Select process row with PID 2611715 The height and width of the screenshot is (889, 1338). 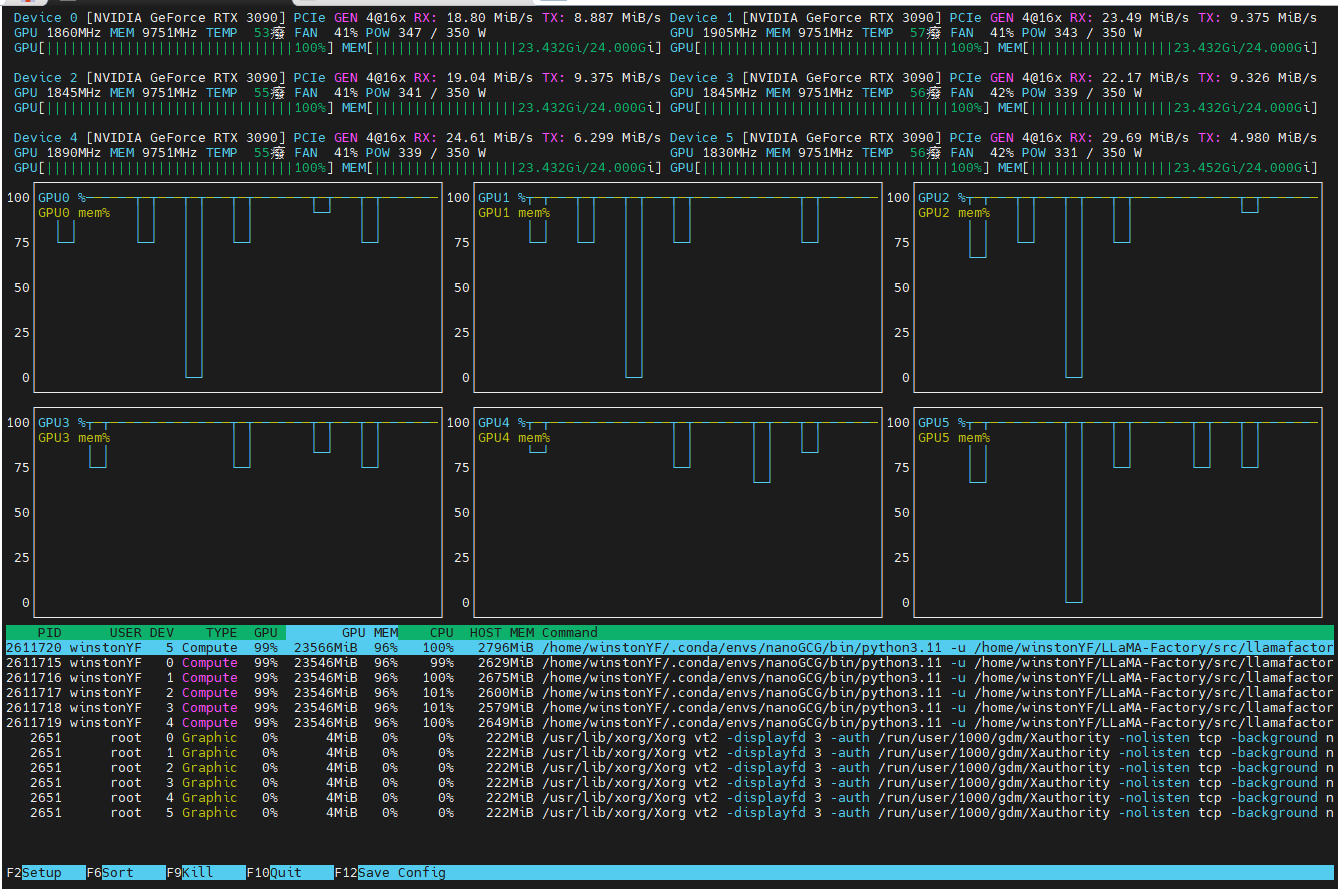click(669, 662)
